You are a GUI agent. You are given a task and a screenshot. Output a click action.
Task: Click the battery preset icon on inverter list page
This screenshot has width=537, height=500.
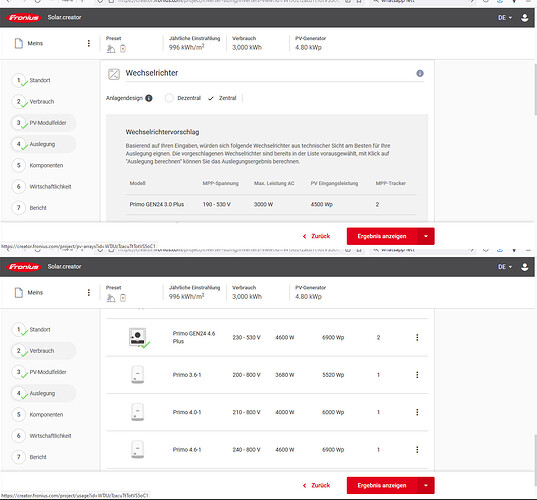[123, 298]
